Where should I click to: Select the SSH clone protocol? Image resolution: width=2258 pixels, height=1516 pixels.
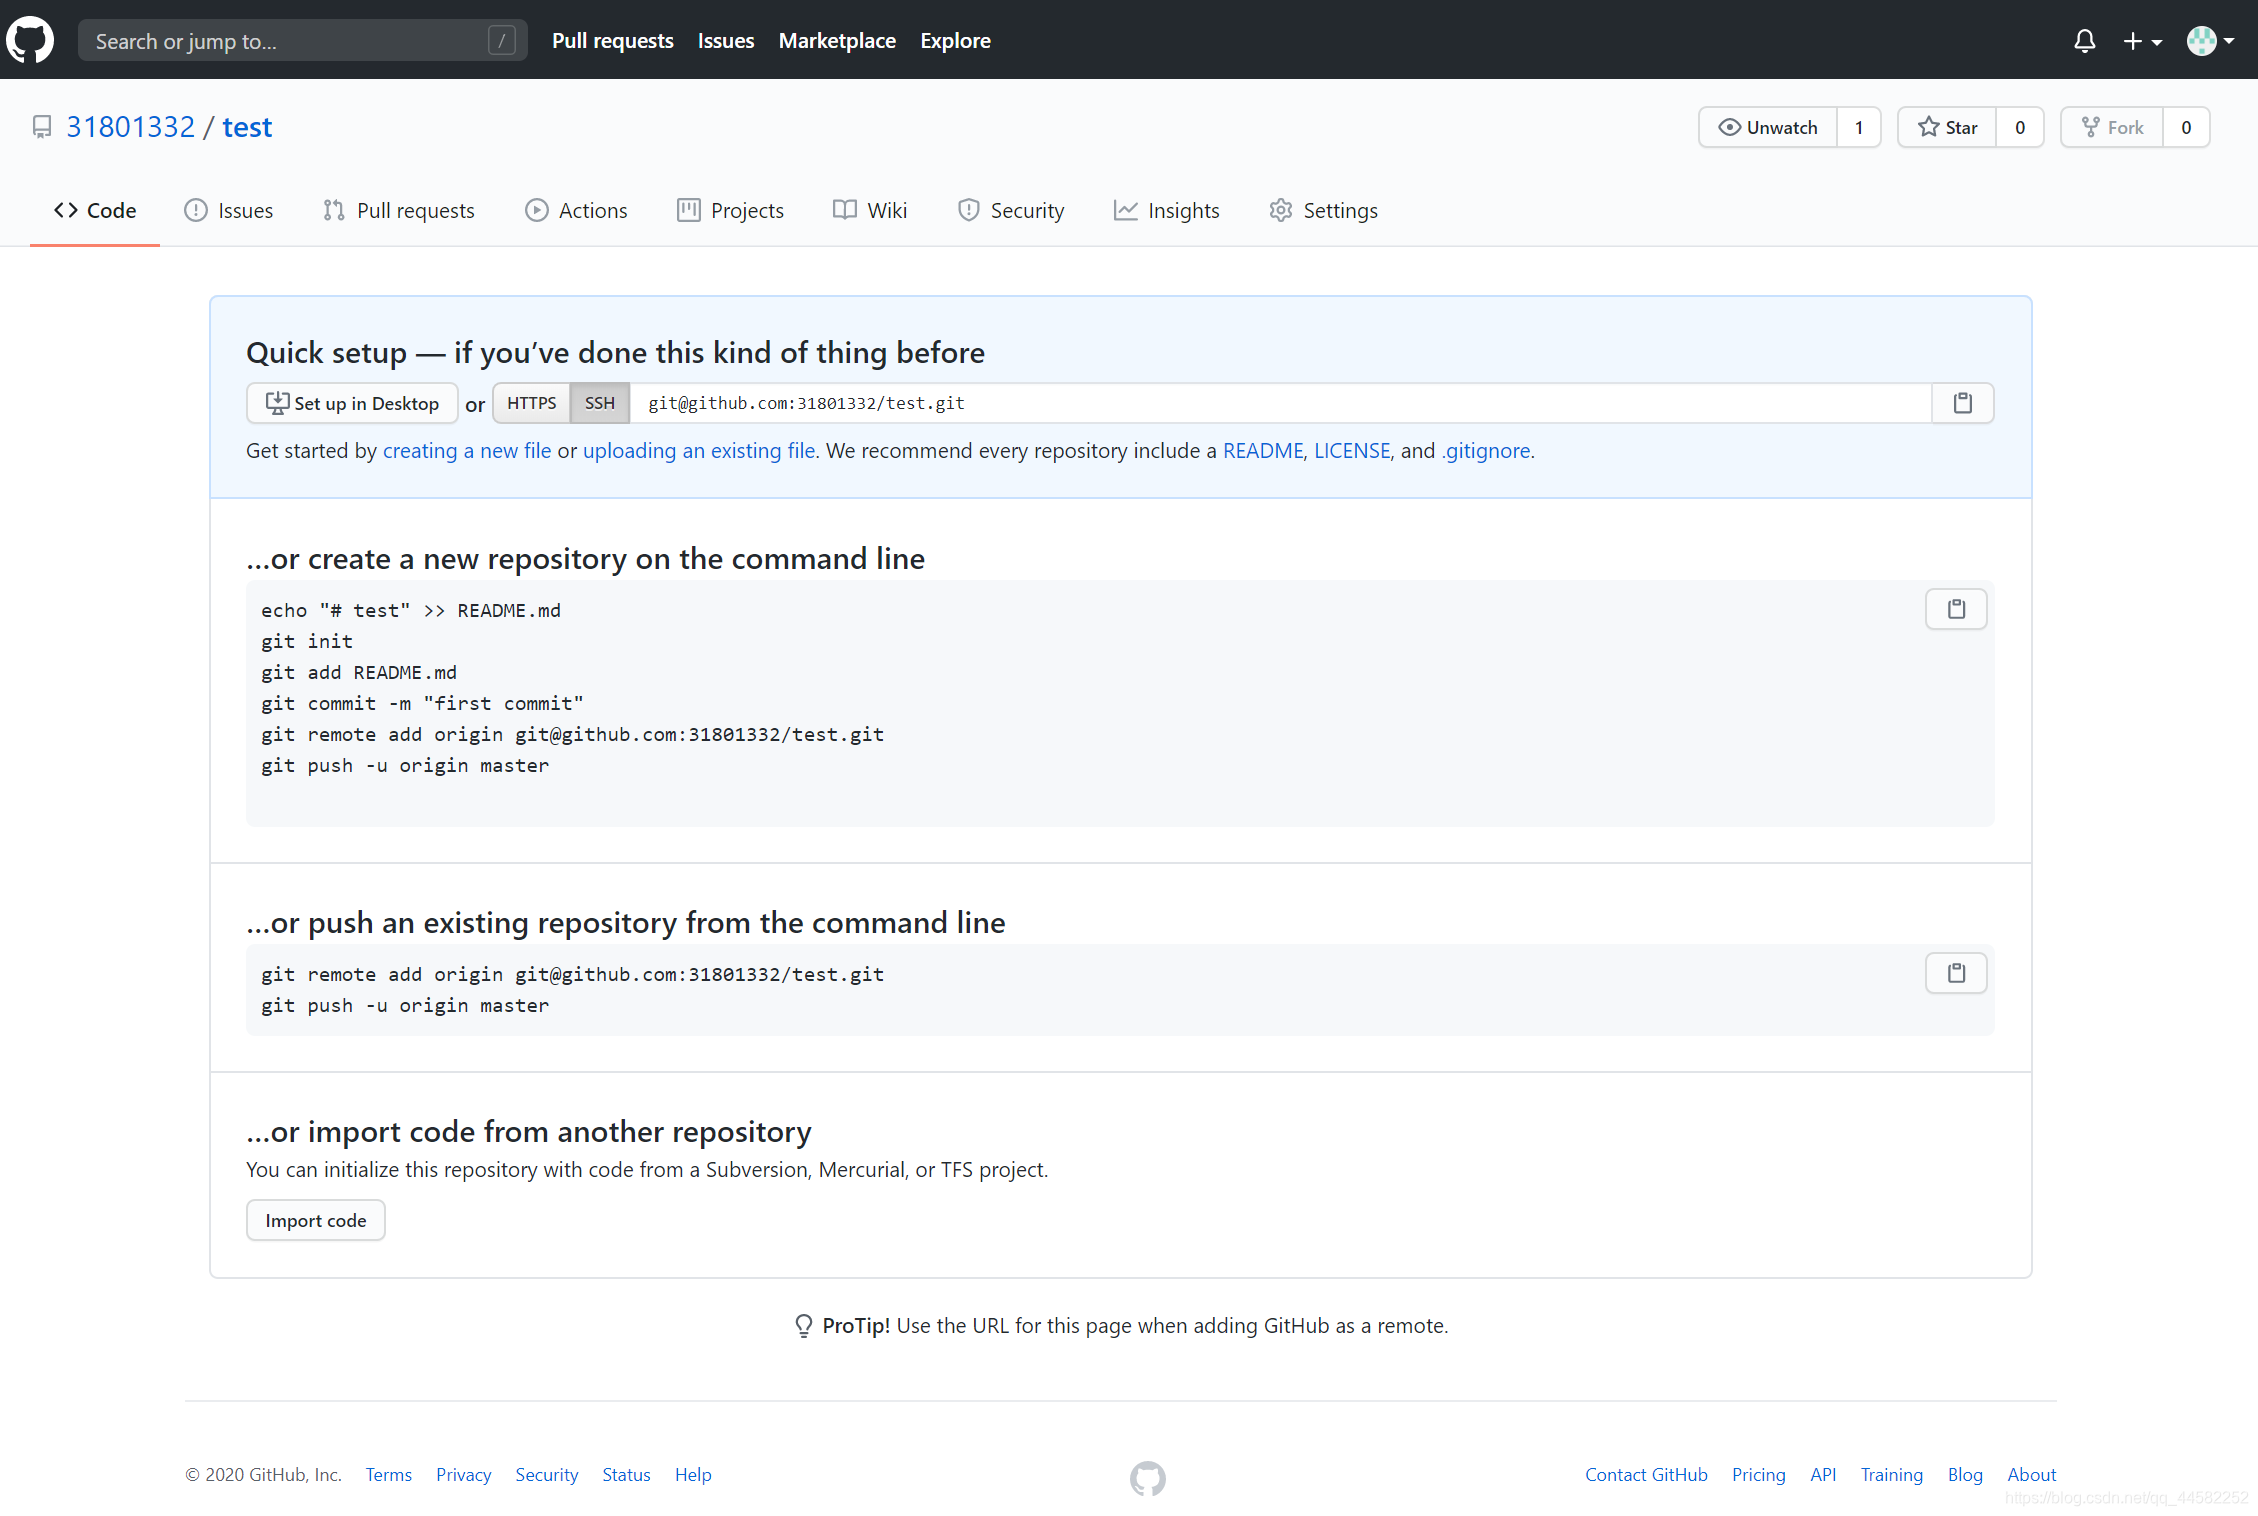[x=600, y=403]
